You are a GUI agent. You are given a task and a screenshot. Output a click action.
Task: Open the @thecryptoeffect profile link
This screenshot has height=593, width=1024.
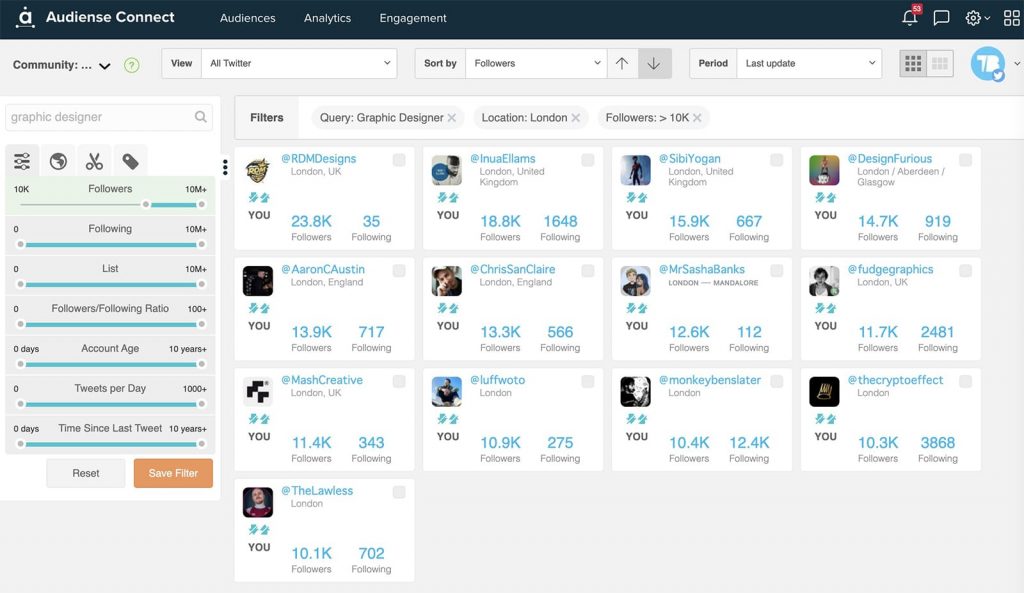pyautogui.click(x=895, y=380)
